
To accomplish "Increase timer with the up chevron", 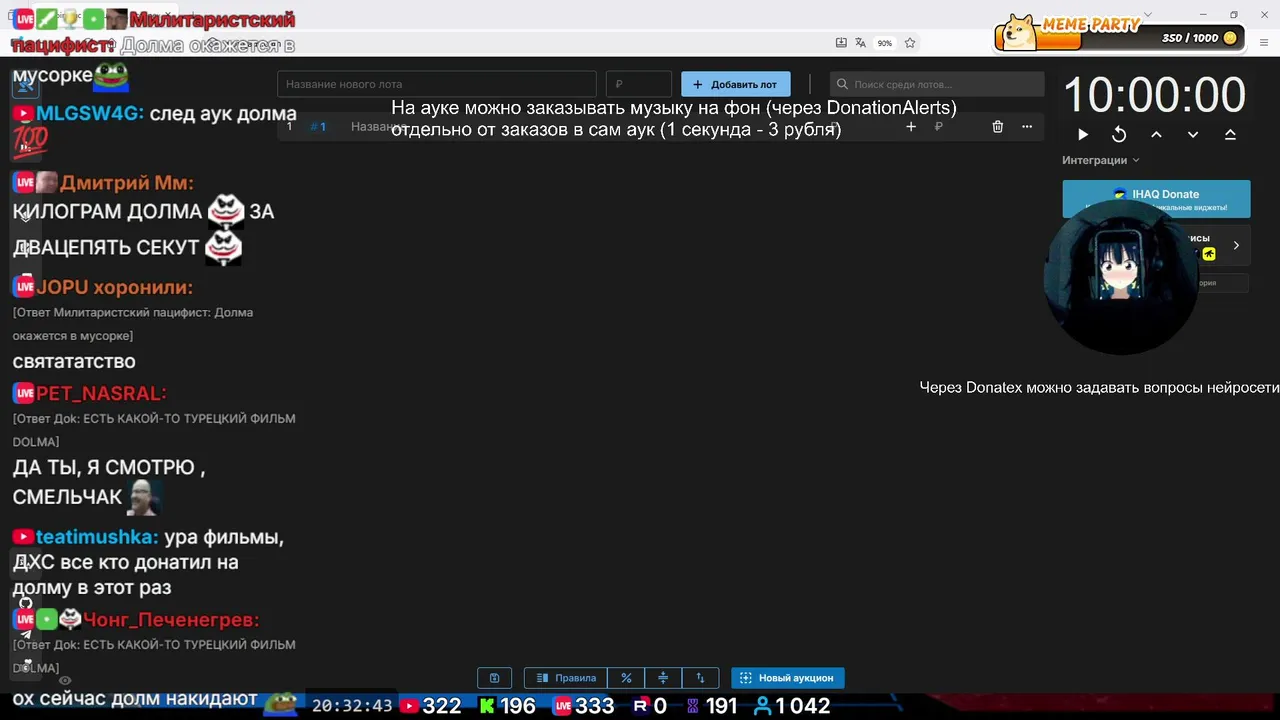I will (1156, 134).
